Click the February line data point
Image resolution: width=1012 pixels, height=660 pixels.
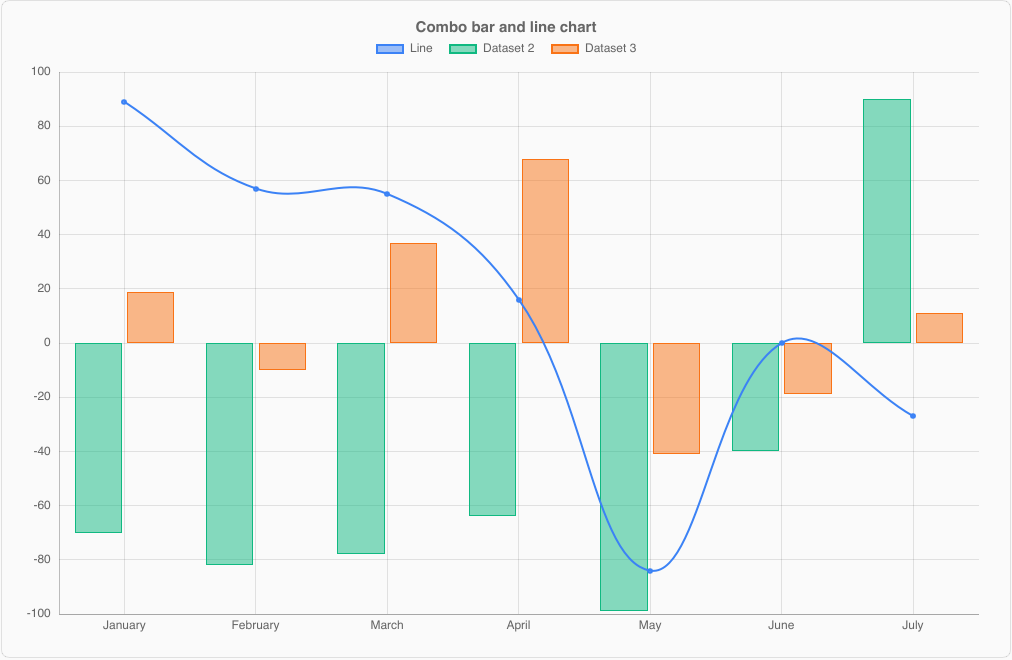pyautogui.click(x=256, y=189)
